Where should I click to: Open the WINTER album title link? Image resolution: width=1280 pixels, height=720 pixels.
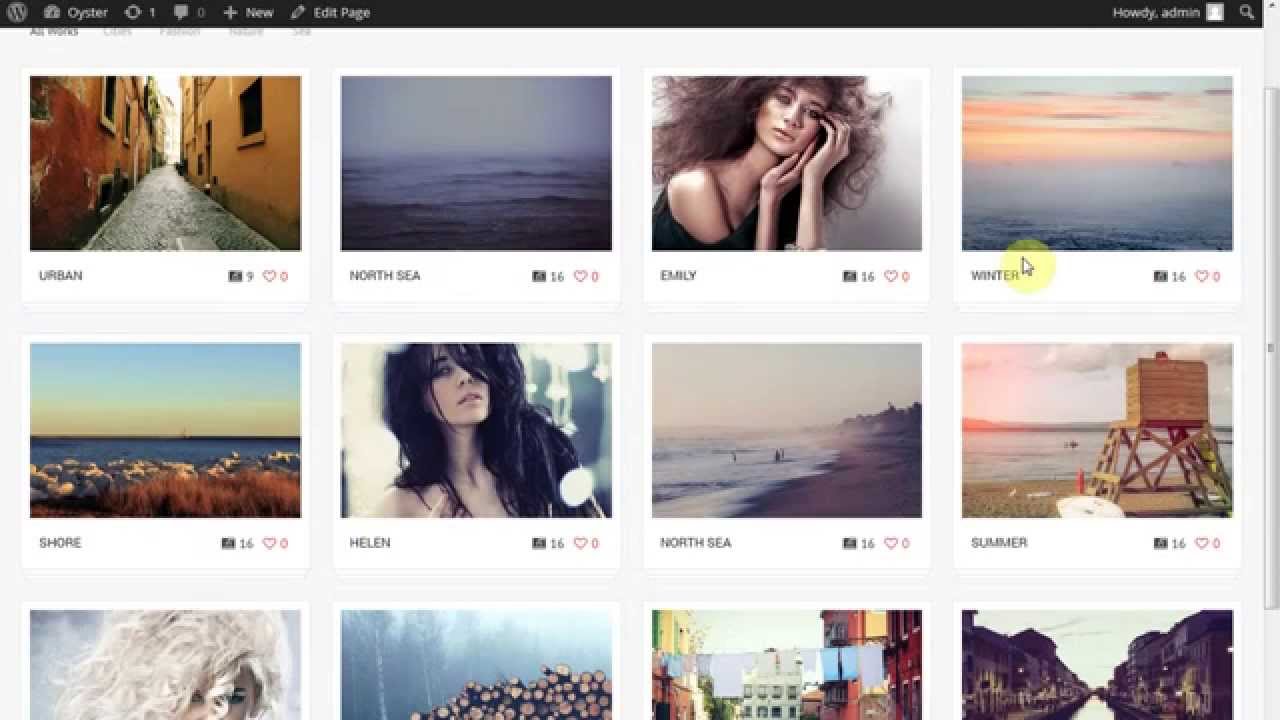tap(995, 275)
